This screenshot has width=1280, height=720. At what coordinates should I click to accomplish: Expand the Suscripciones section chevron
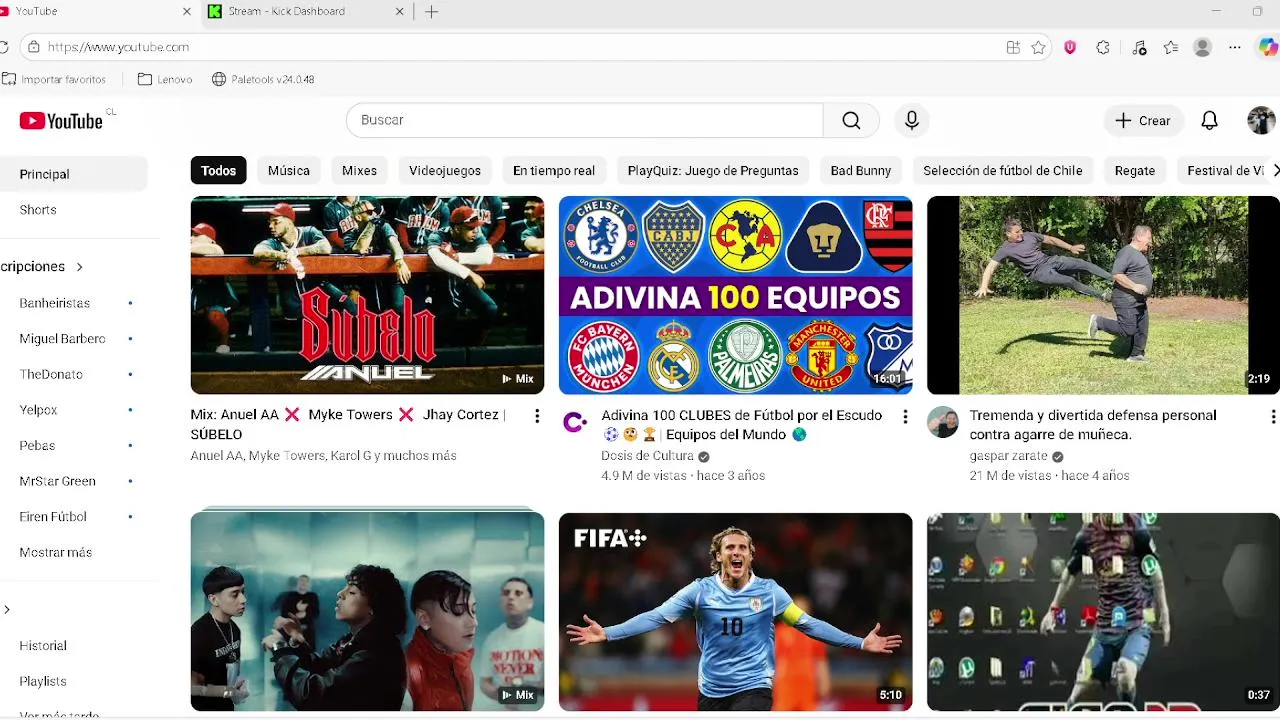pyautogui.click(x=79, y=267)
